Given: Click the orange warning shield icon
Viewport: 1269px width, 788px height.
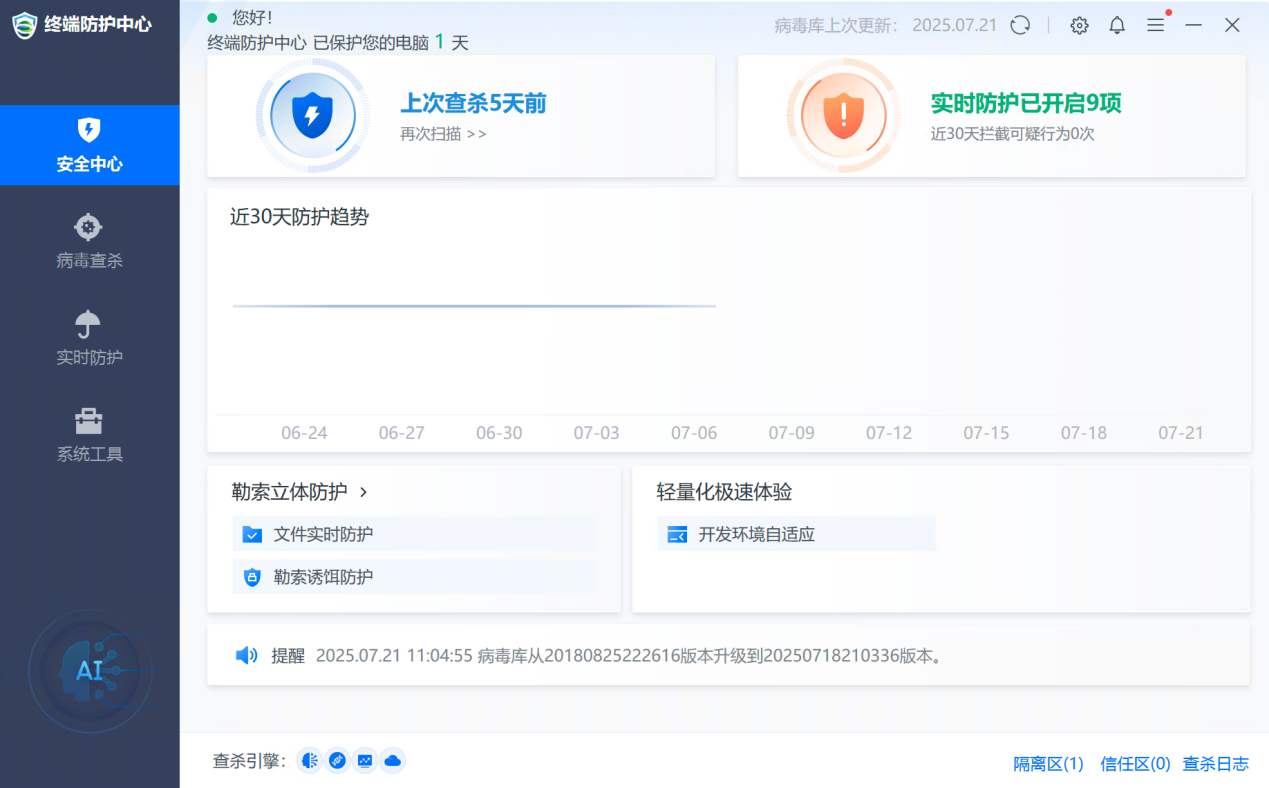Looking at the screenshot, I should coord(843,116).
